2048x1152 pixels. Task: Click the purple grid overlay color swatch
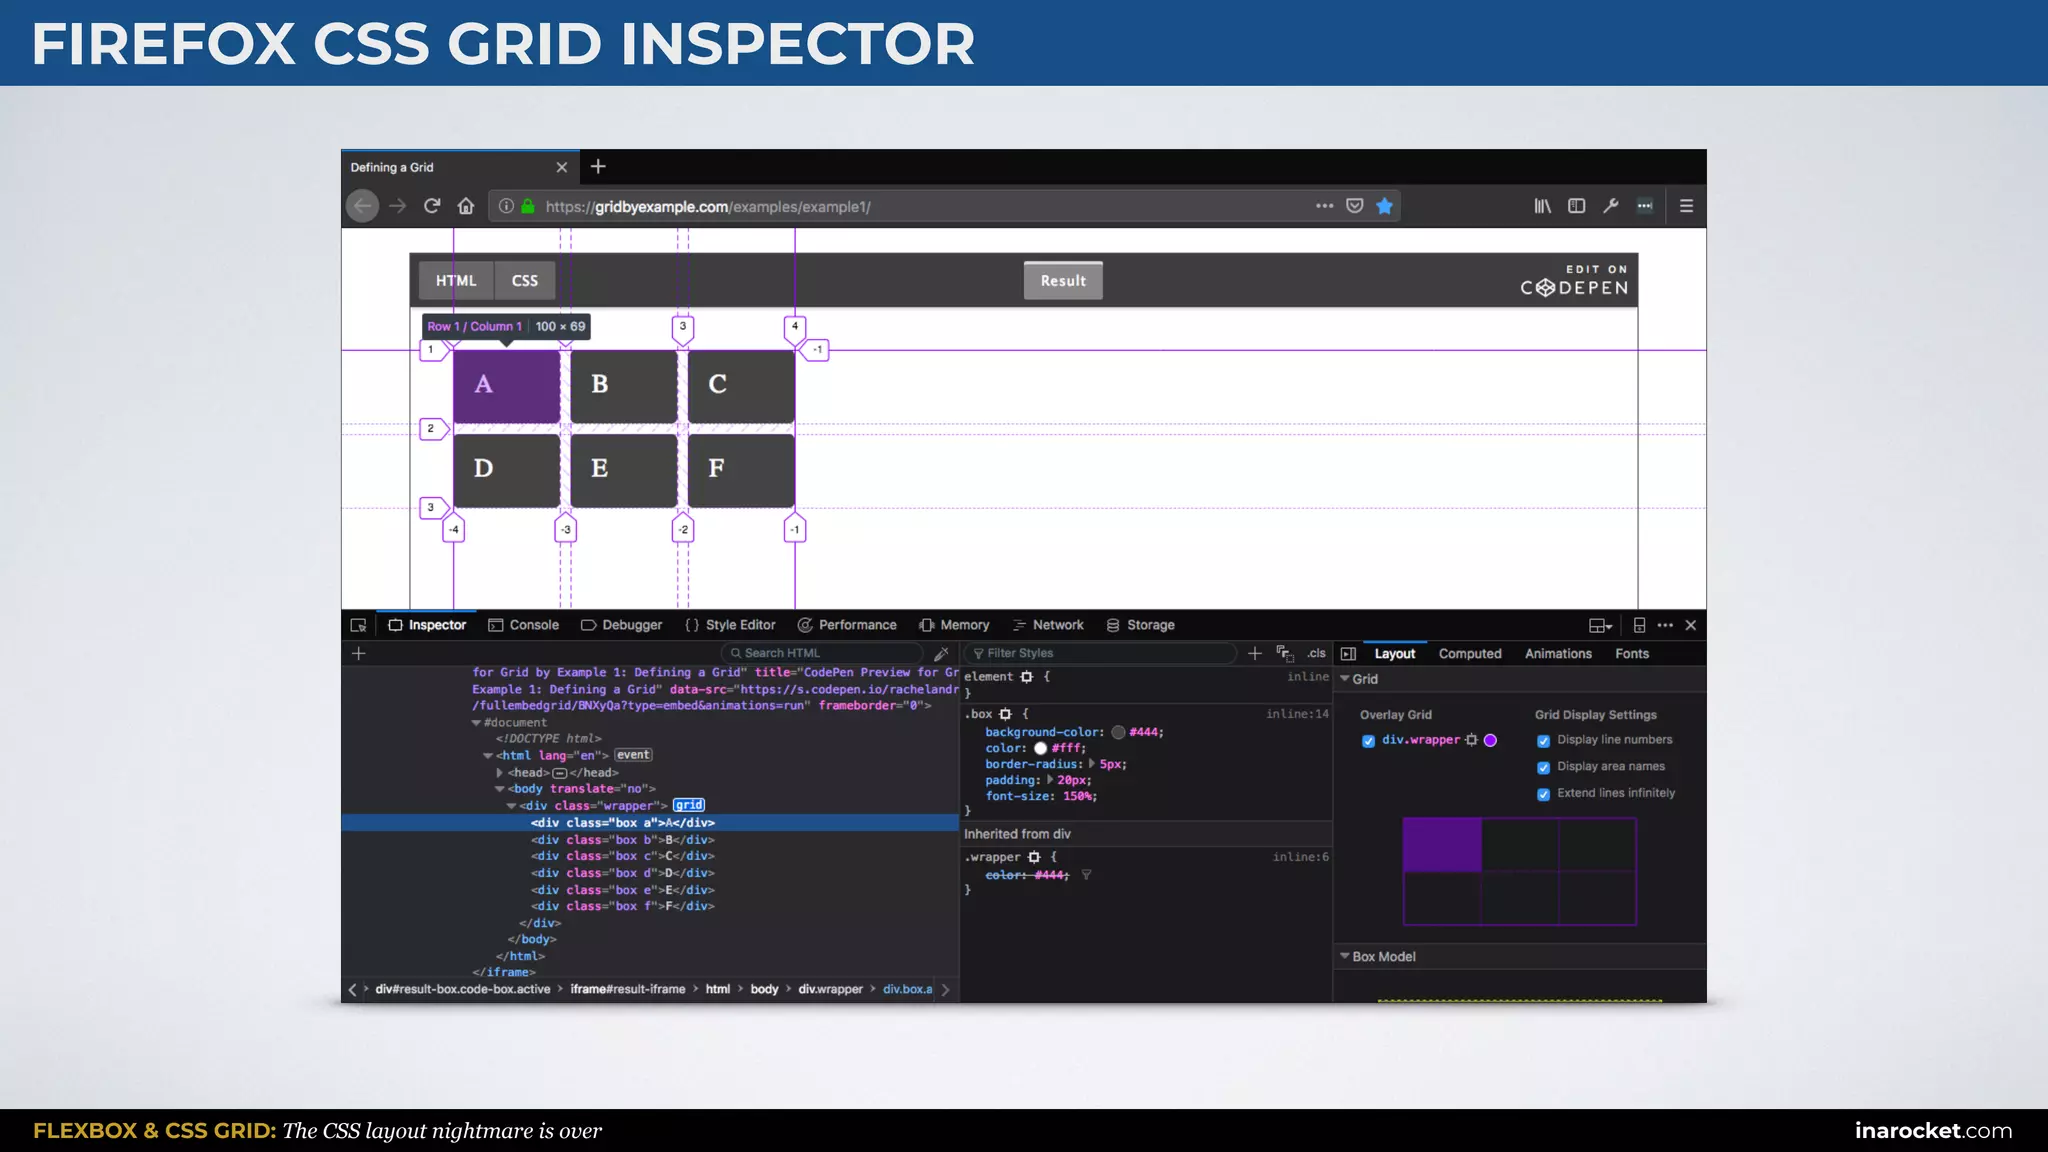[x=1490, y=741]
